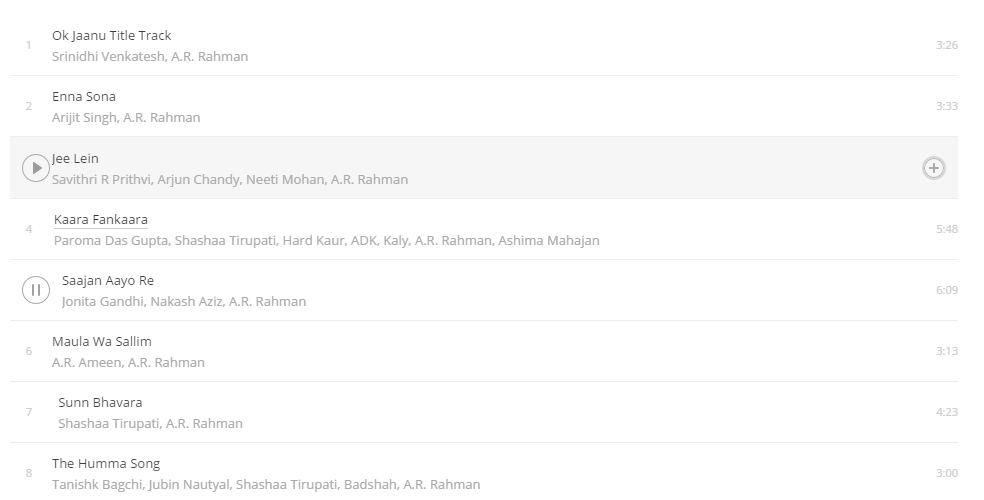Screen dimensions: 984x500
Task: Open artist Jonita Gandhi
Action: pos(102,301)
